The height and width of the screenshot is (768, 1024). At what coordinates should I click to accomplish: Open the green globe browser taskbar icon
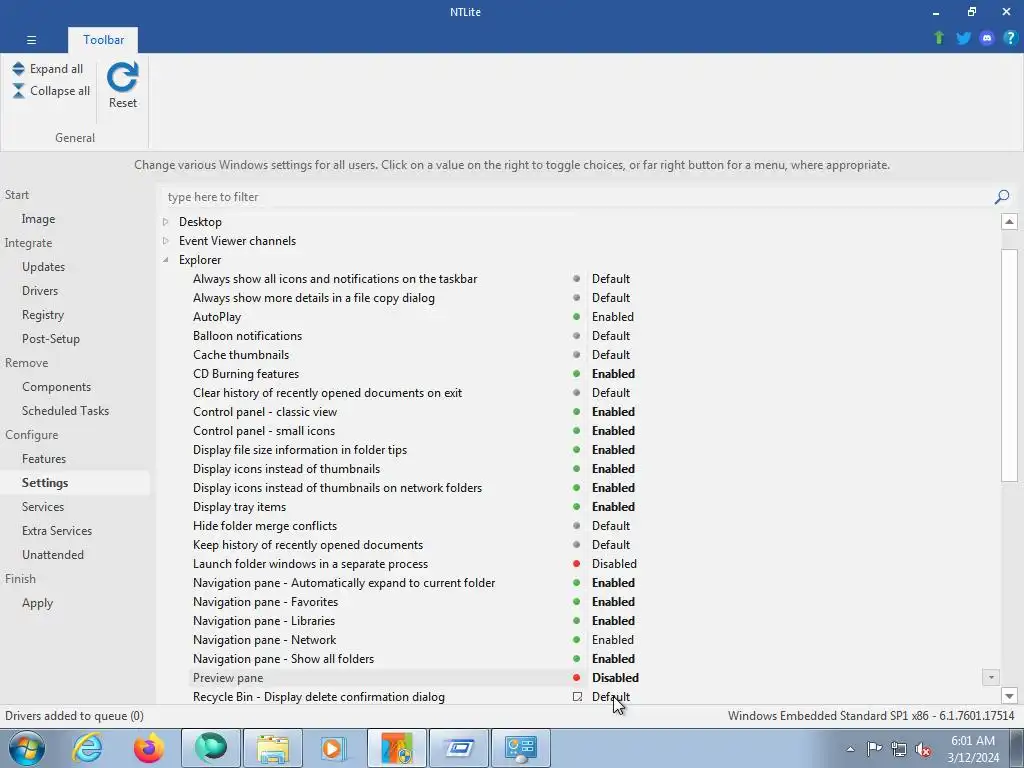211,748
